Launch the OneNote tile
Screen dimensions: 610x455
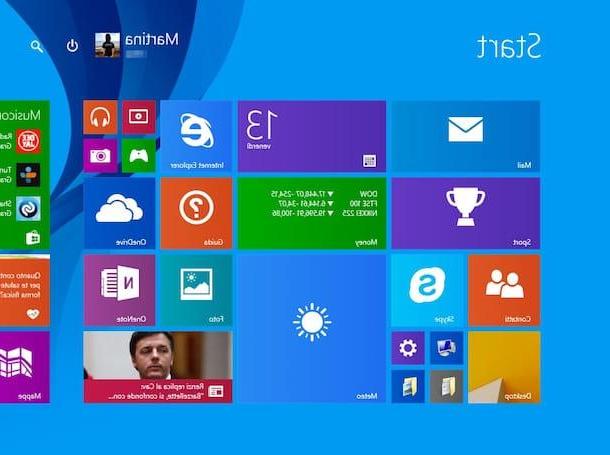tap(119, 290)
